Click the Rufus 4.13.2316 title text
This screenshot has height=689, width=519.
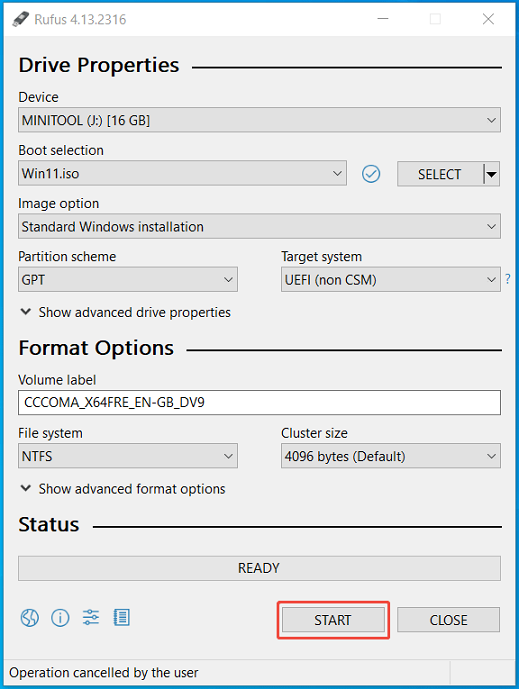(80, 20)
